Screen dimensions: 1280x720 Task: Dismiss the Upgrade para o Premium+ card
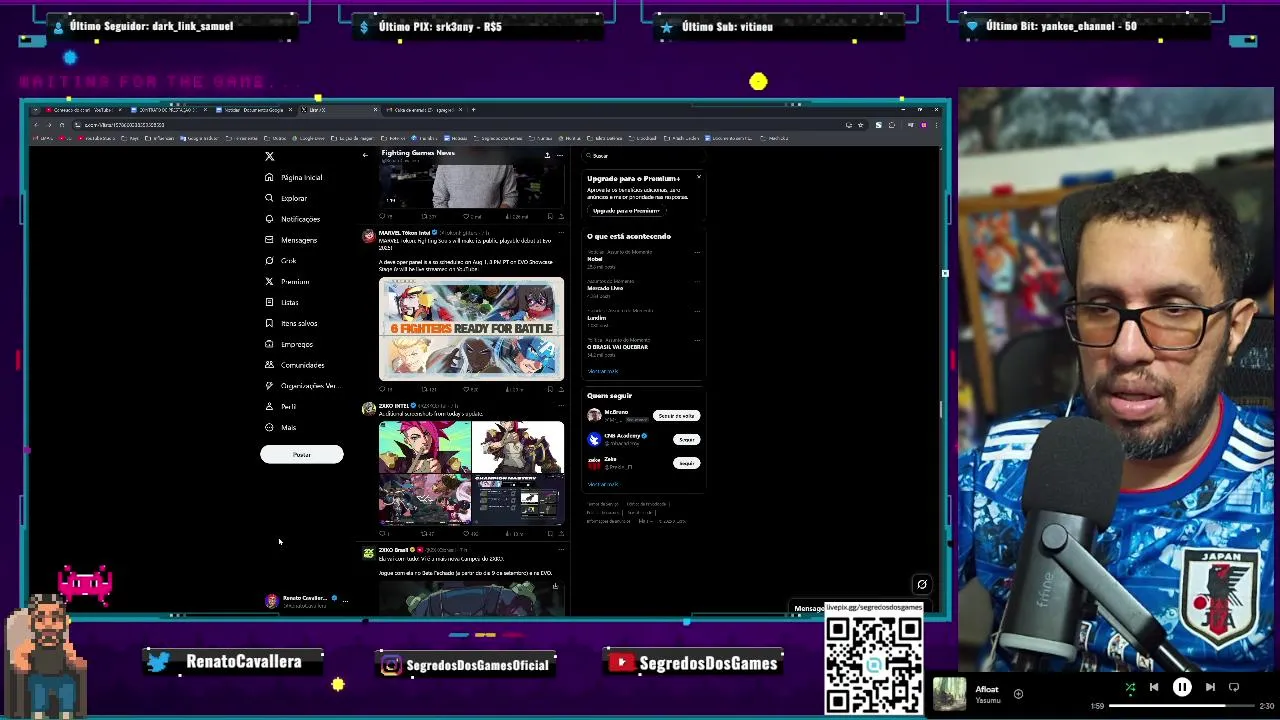point(698,178)
